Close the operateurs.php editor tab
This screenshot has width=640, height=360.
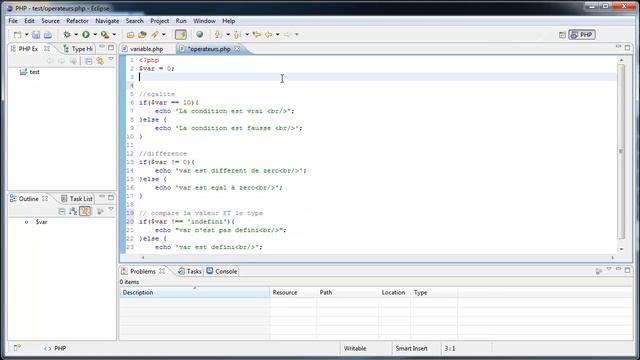(237, 49)
